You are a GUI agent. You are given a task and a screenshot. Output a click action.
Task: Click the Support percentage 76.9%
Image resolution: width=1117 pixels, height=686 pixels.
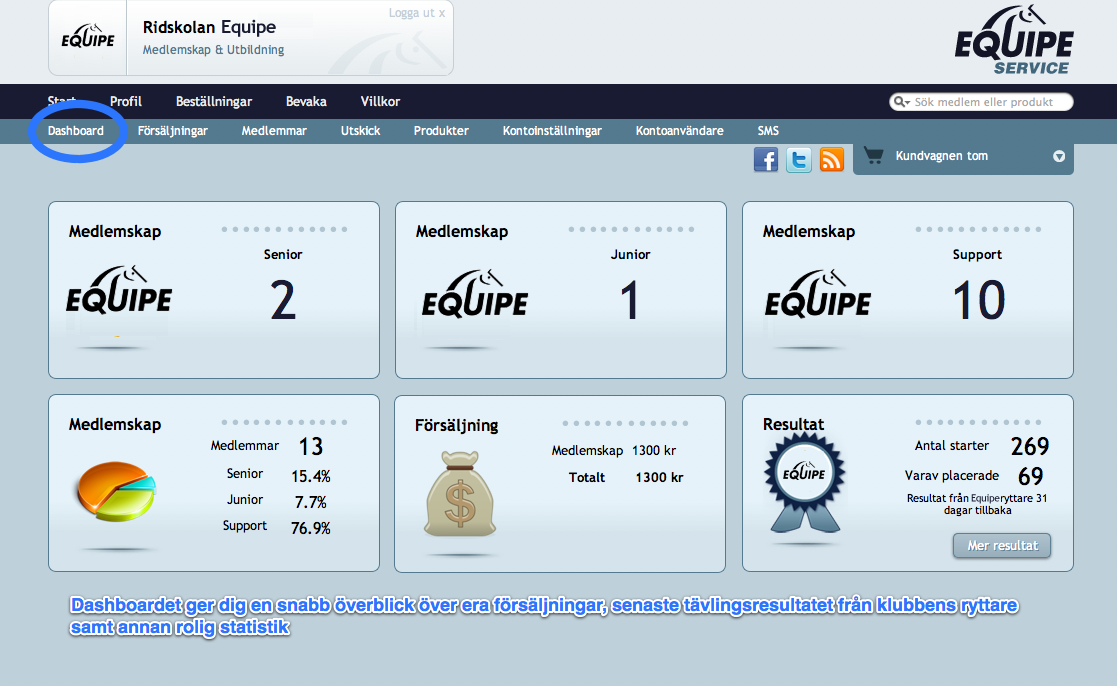(x=311, y=528)
